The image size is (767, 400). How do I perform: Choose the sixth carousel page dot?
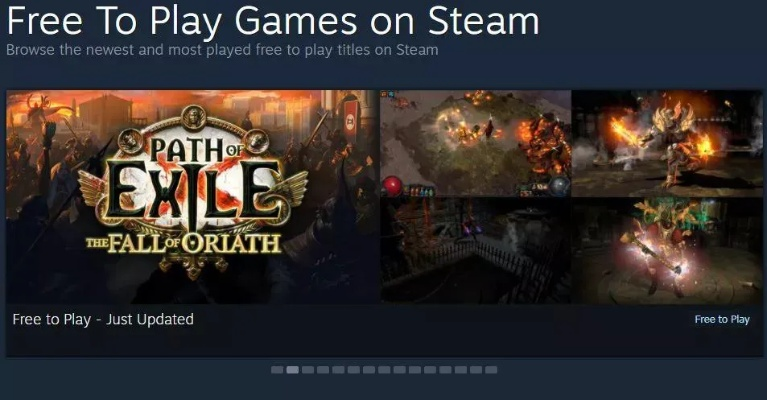point(354,370)
